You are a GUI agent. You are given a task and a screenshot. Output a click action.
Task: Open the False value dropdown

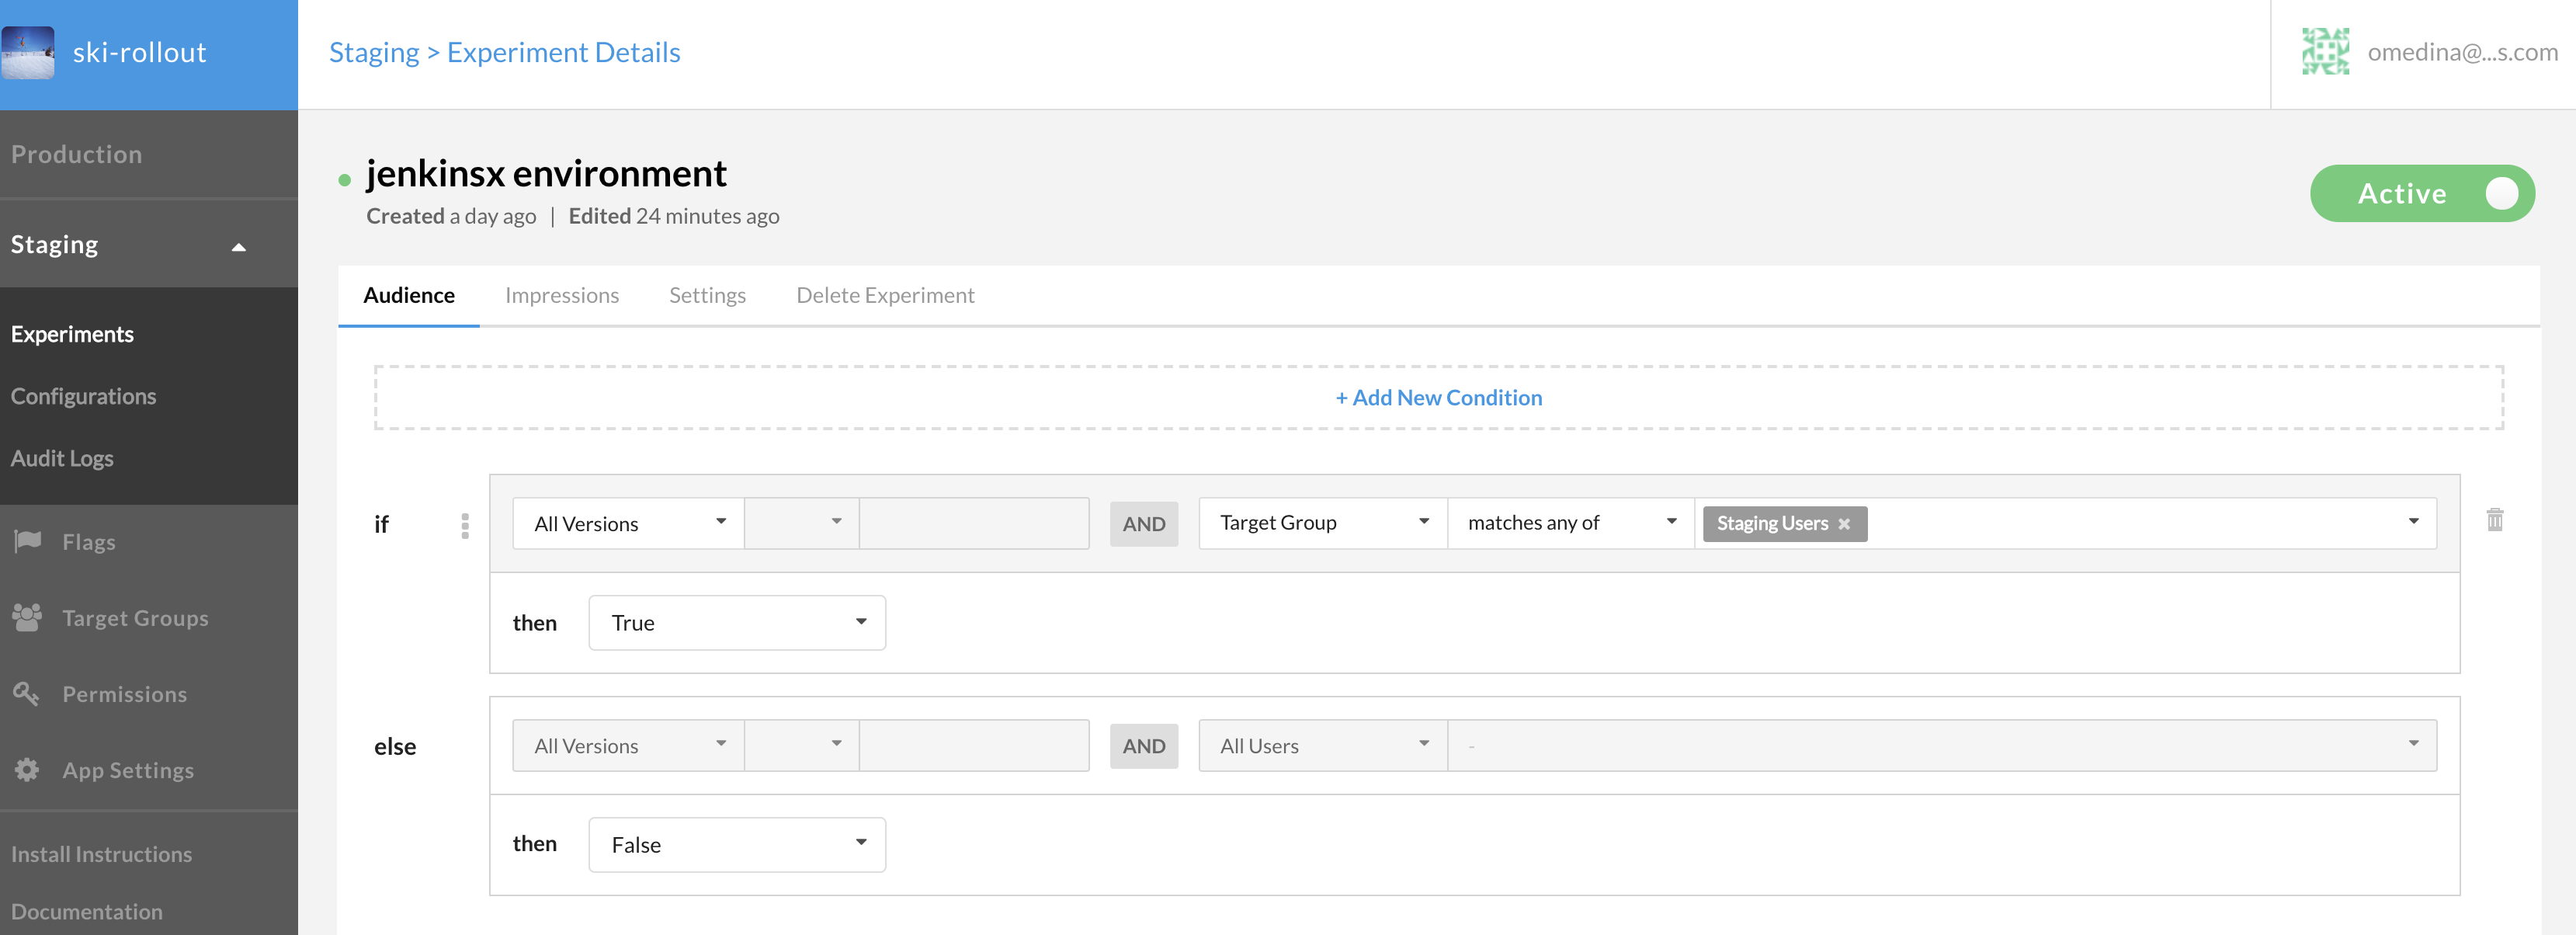[737, 845]
